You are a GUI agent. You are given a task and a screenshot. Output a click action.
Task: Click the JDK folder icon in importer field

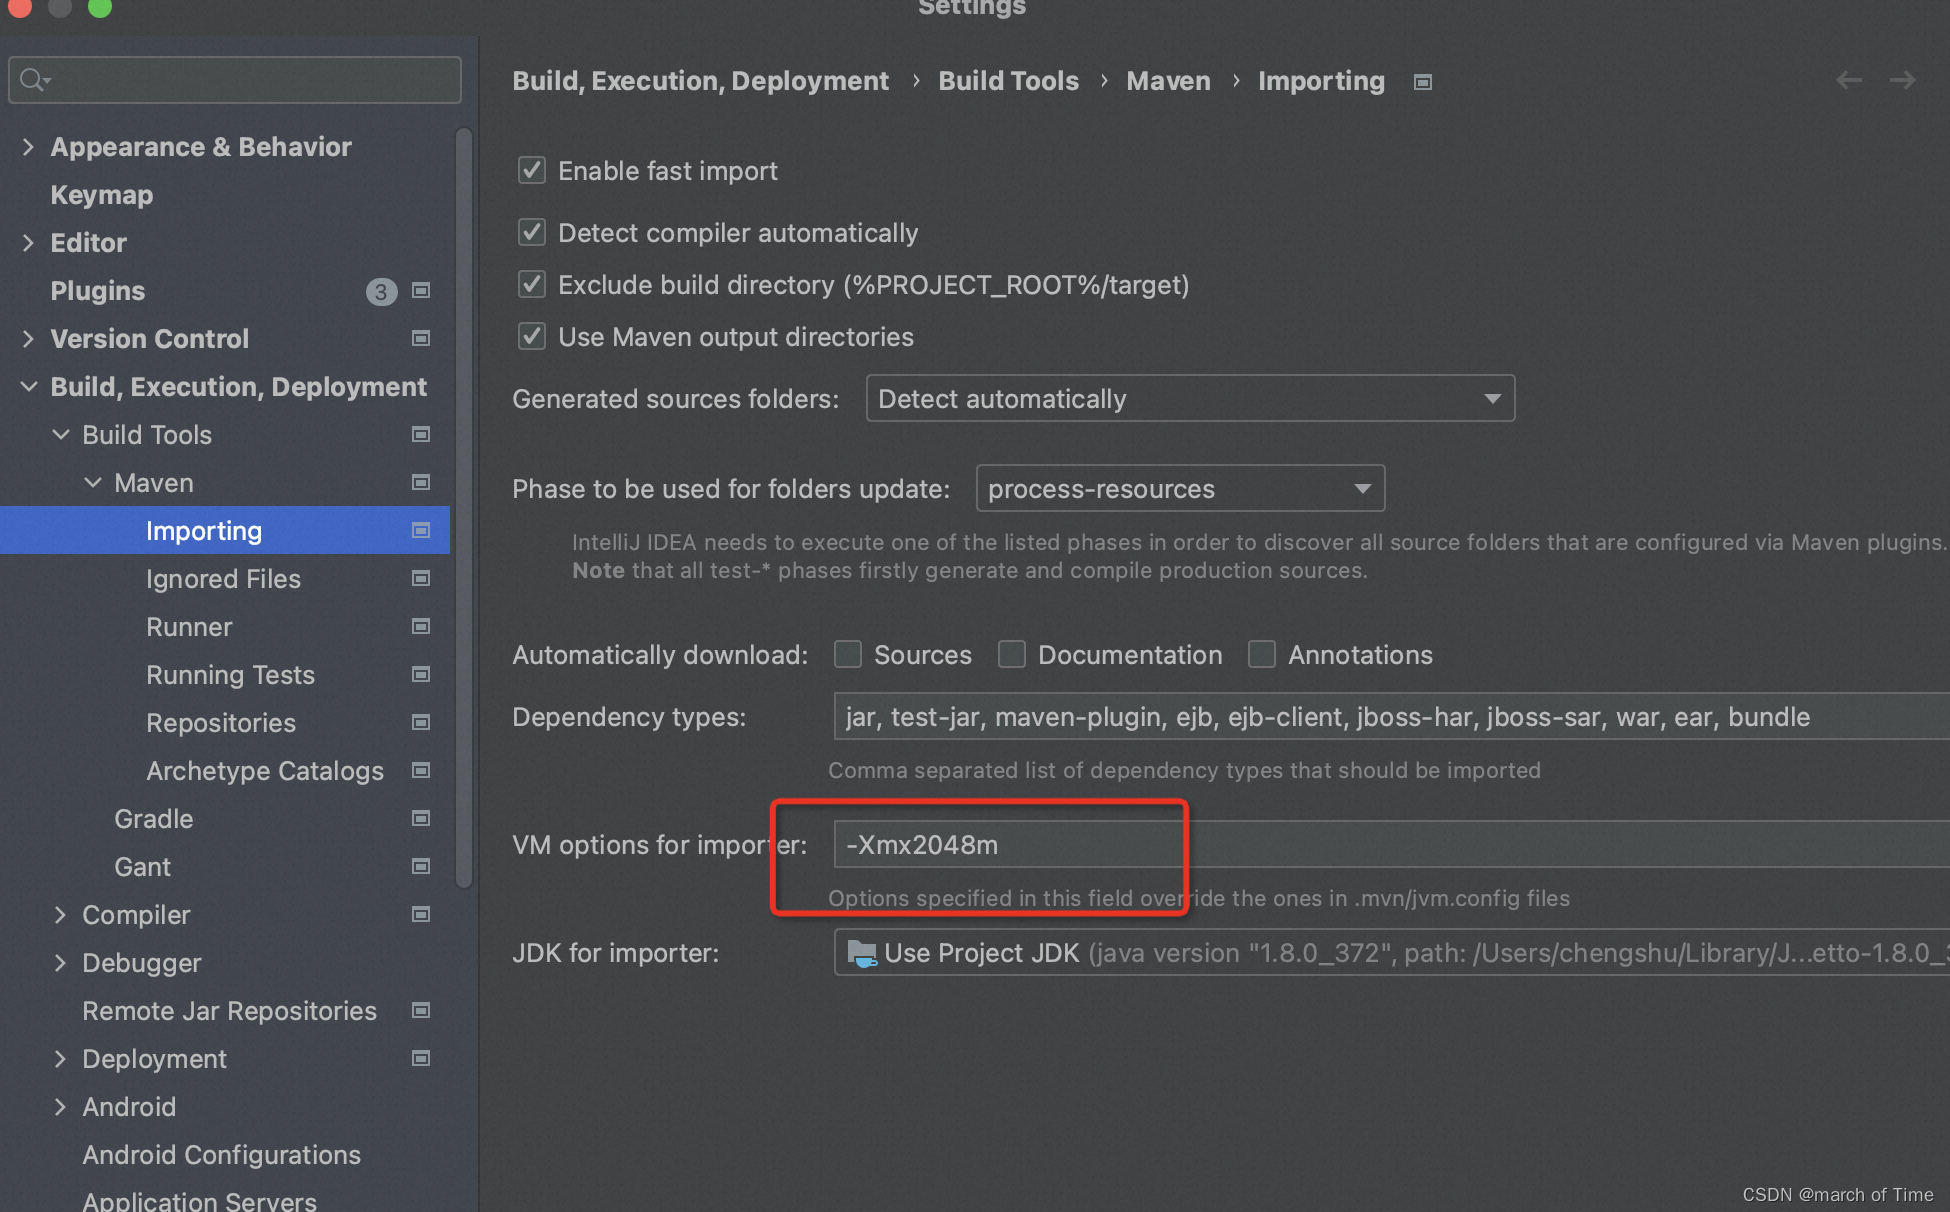[861, 953]
